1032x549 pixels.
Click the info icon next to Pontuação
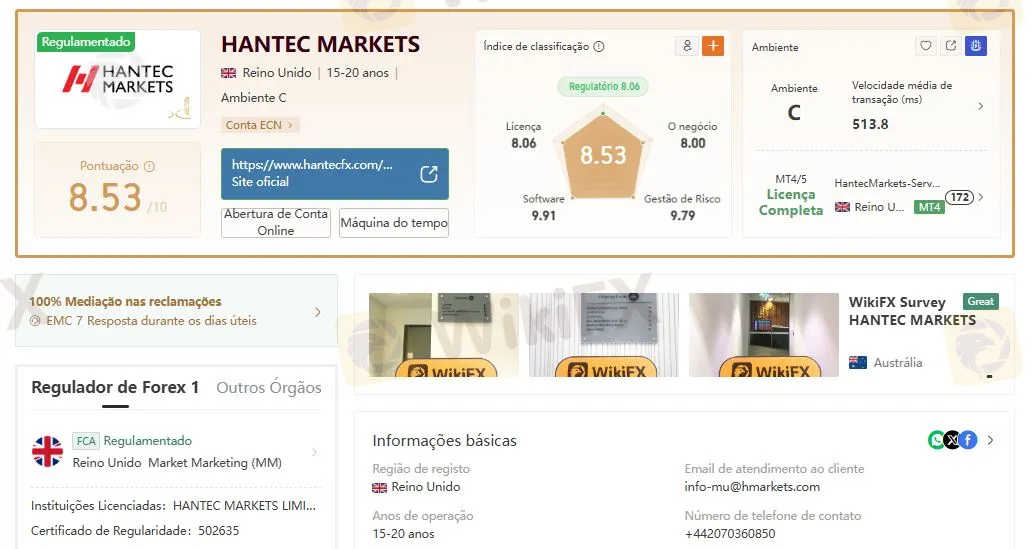point(150,167)
